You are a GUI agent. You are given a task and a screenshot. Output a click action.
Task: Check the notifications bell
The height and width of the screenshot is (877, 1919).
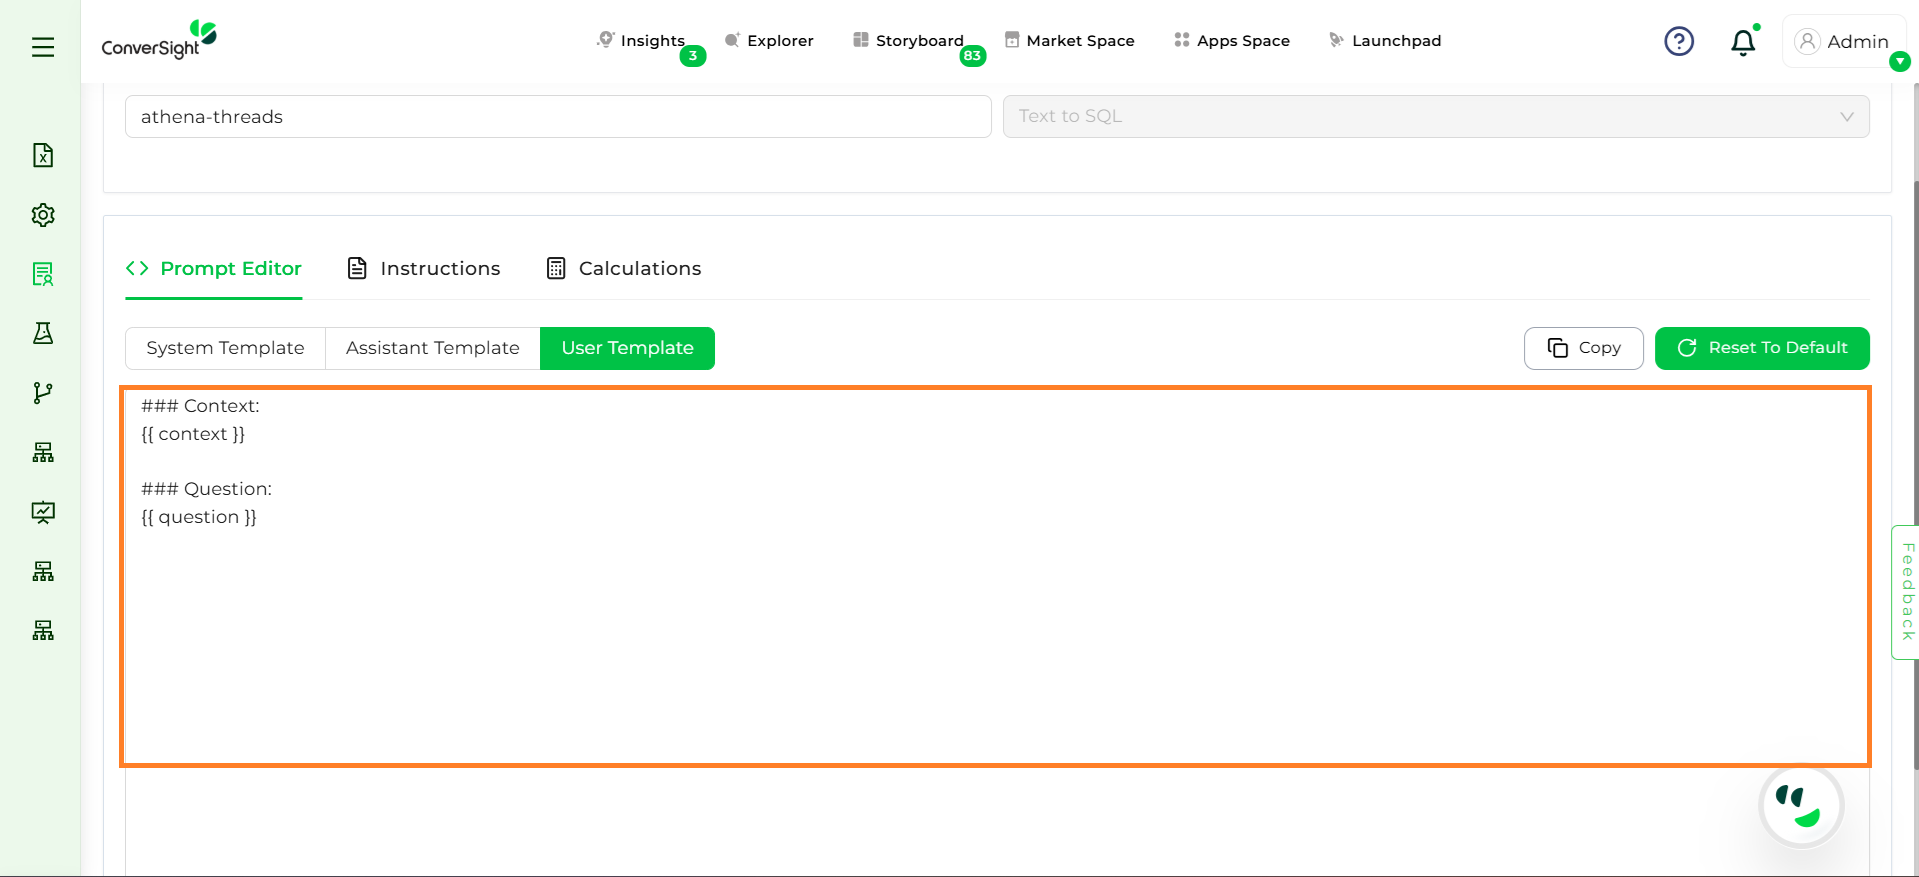coord(1742,42)
